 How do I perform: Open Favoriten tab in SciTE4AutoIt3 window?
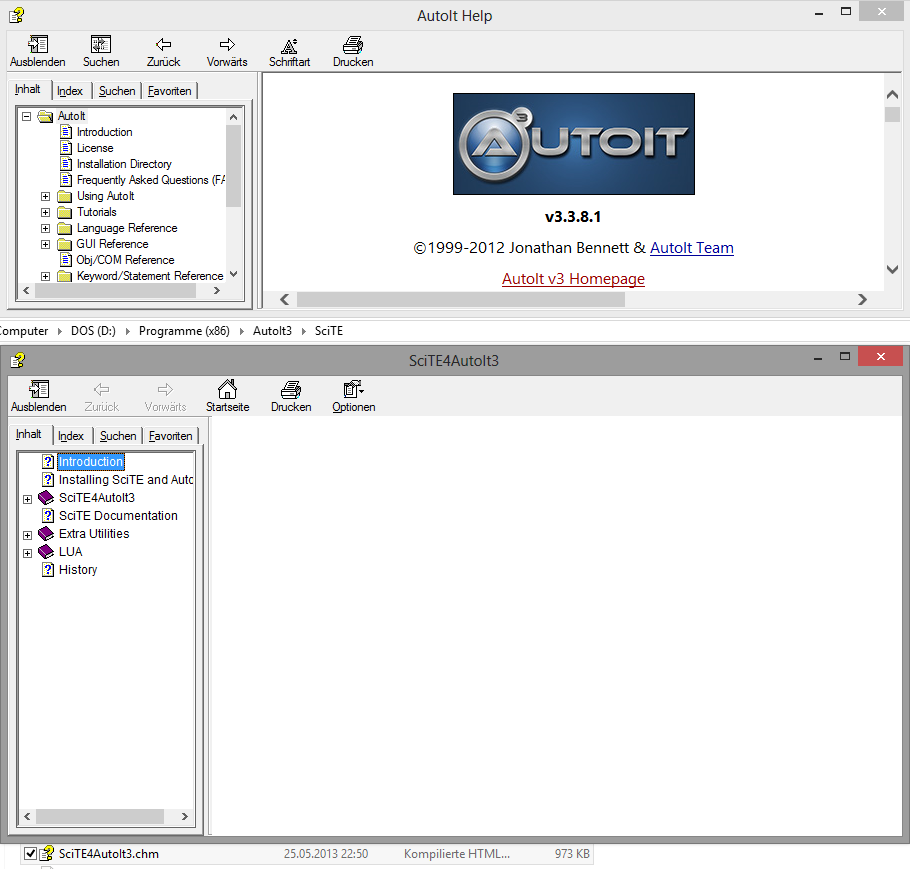[171, 436]
